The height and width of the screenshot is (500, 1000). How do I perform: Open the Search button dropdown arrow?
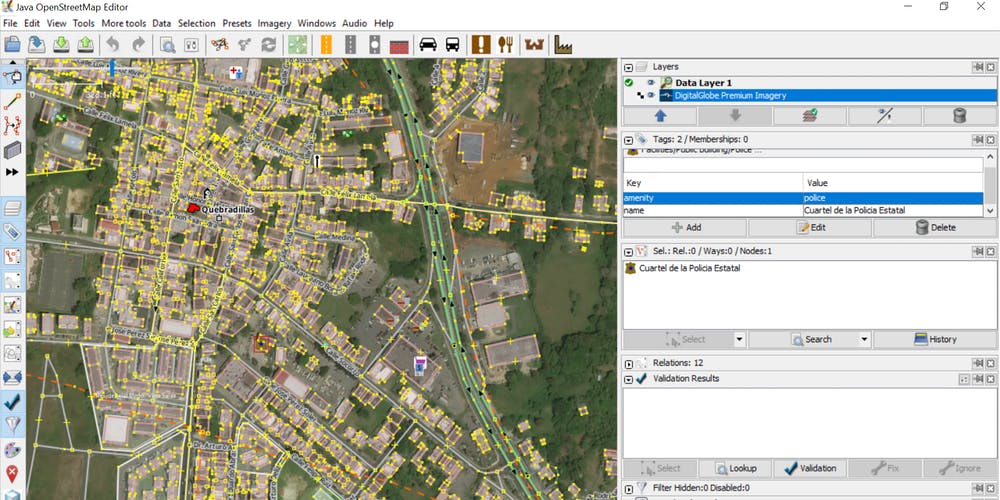(864, 339)
